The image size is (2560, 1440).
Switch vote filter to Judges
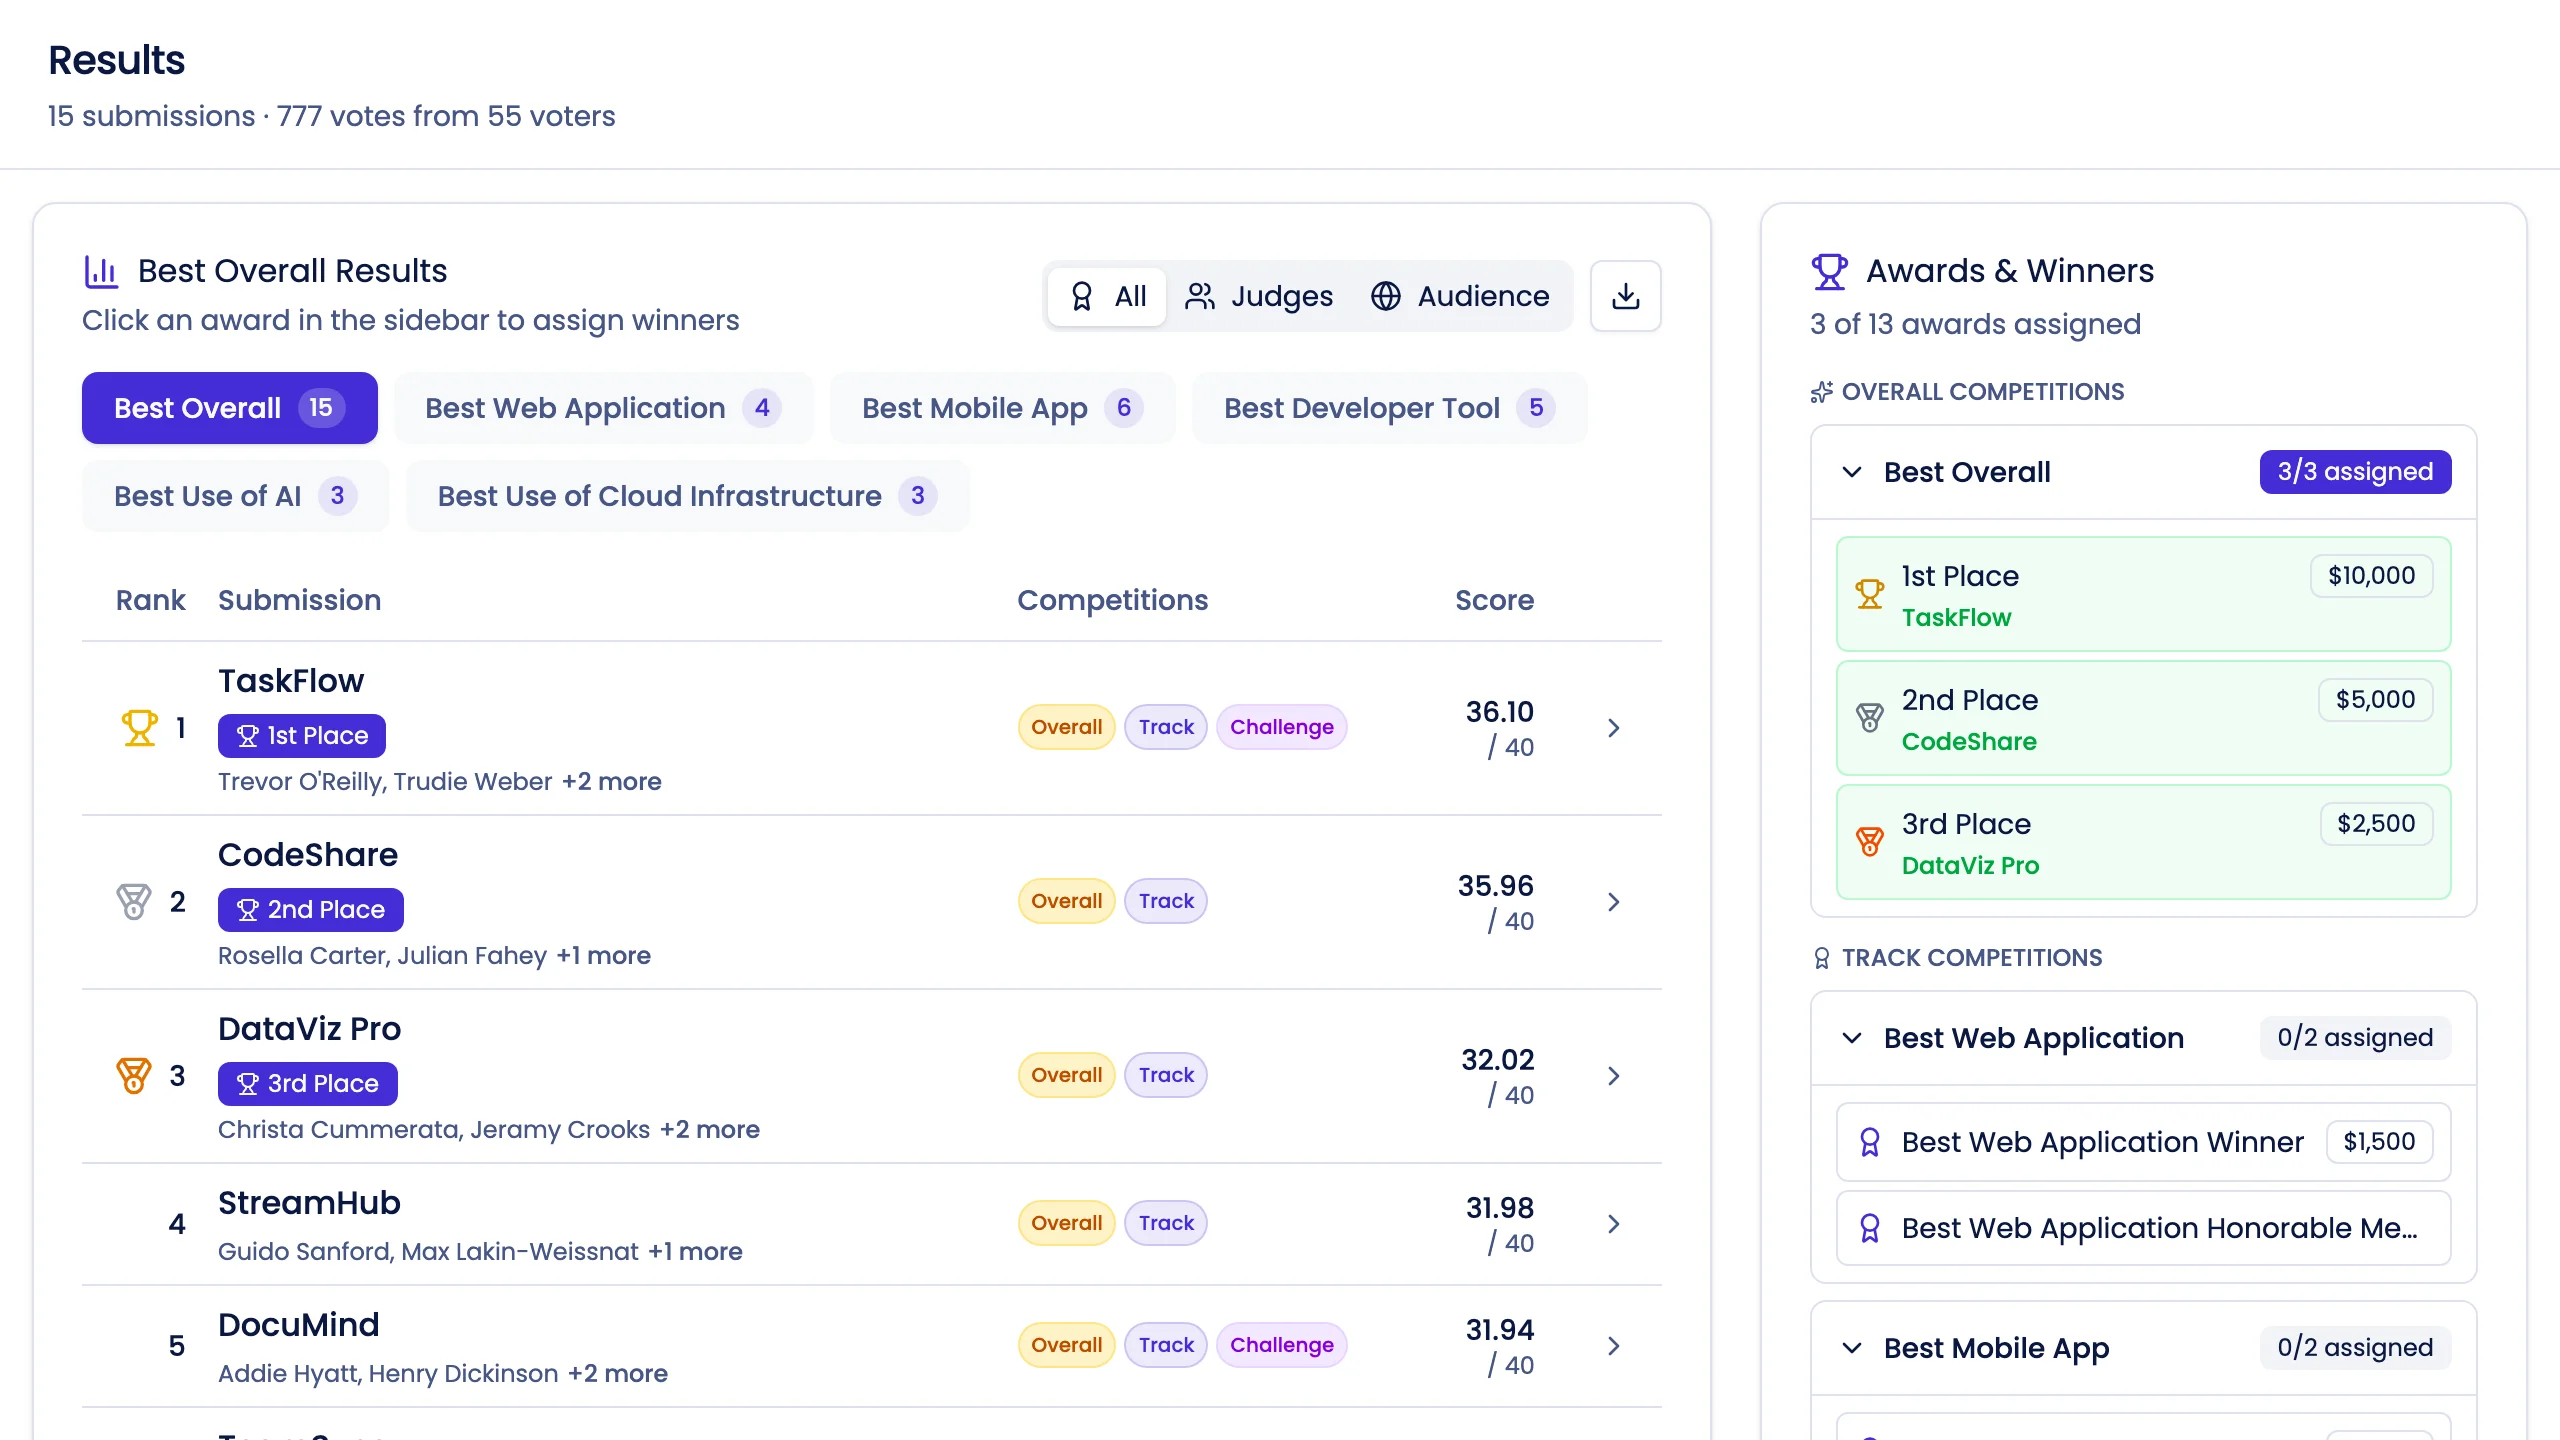1260,296
